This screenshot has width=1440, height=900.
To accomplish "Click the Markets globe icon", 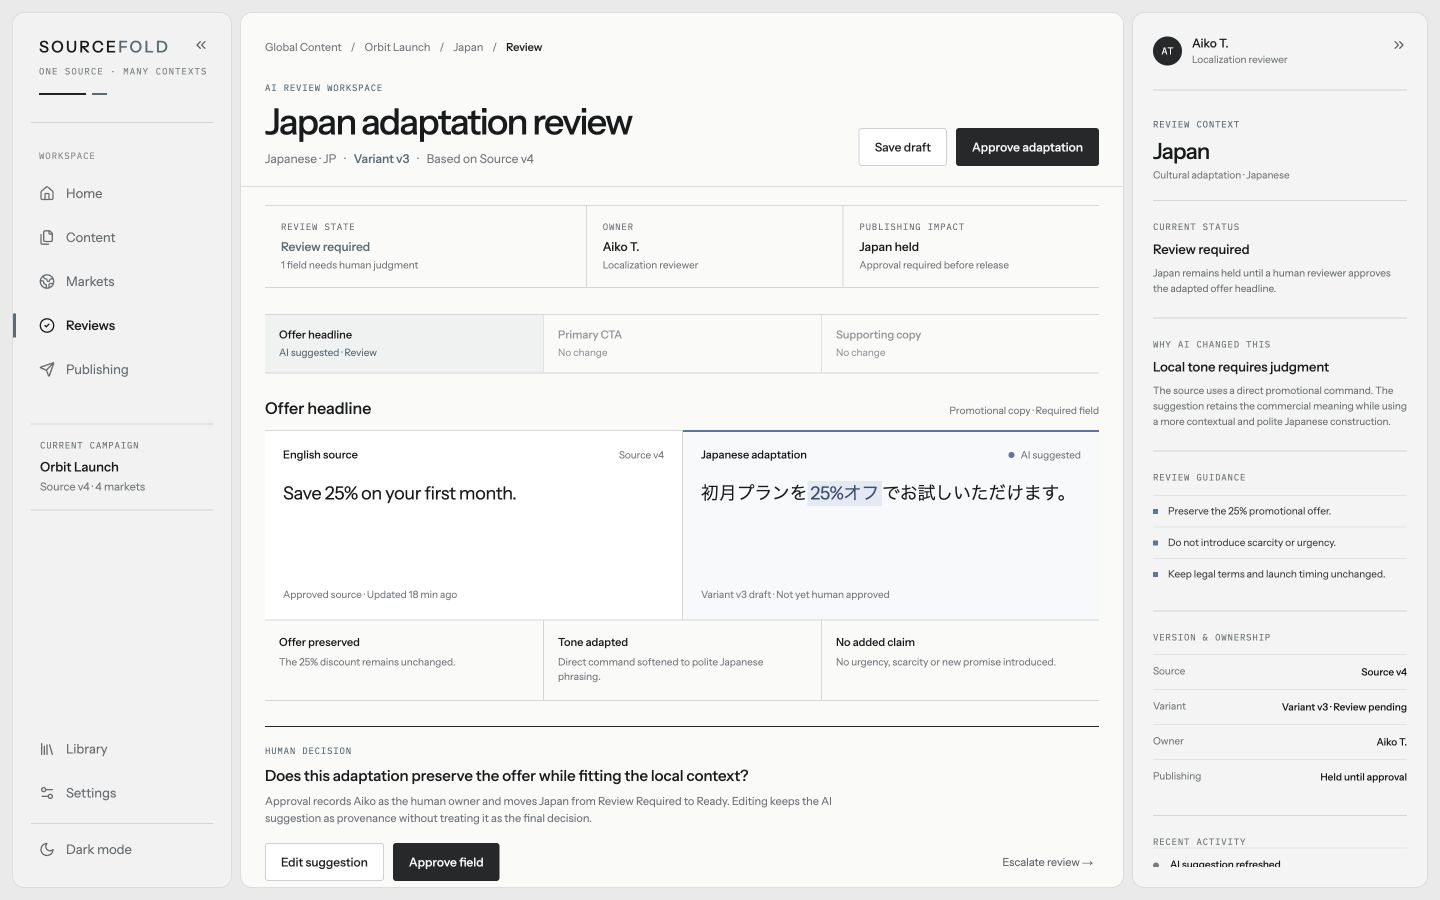I will click(47, 281).
